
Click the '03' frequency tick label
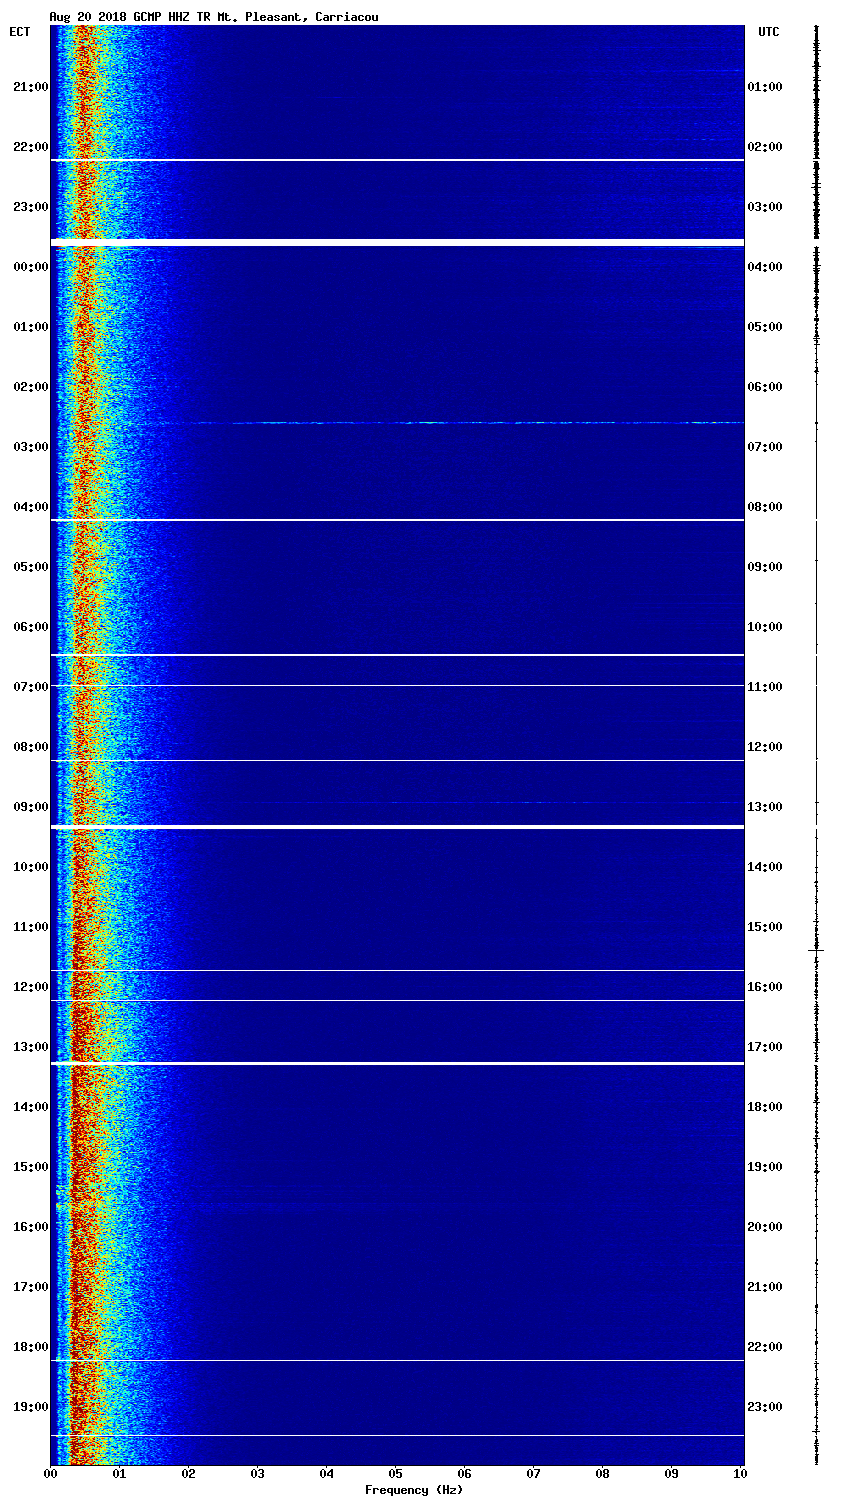pos(258,1474)
